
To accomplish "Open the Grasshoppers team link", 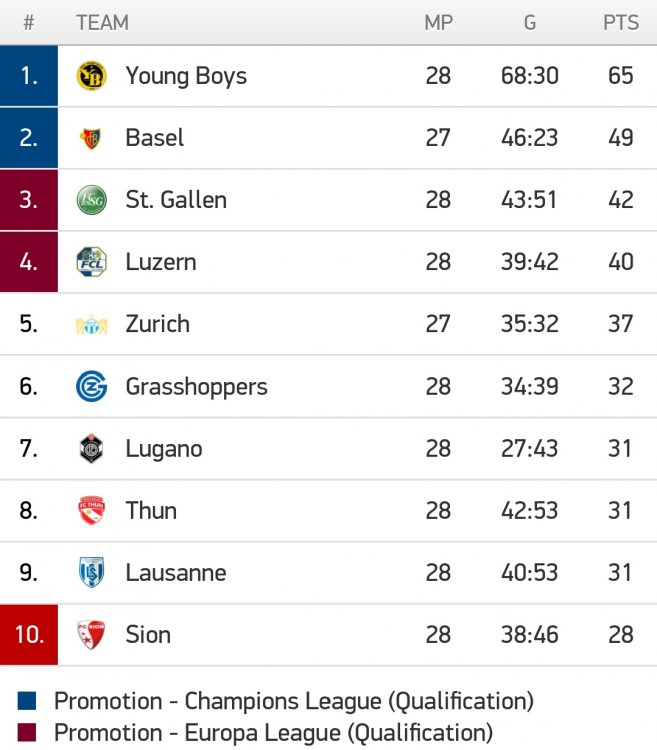I will tap(197, 387).
